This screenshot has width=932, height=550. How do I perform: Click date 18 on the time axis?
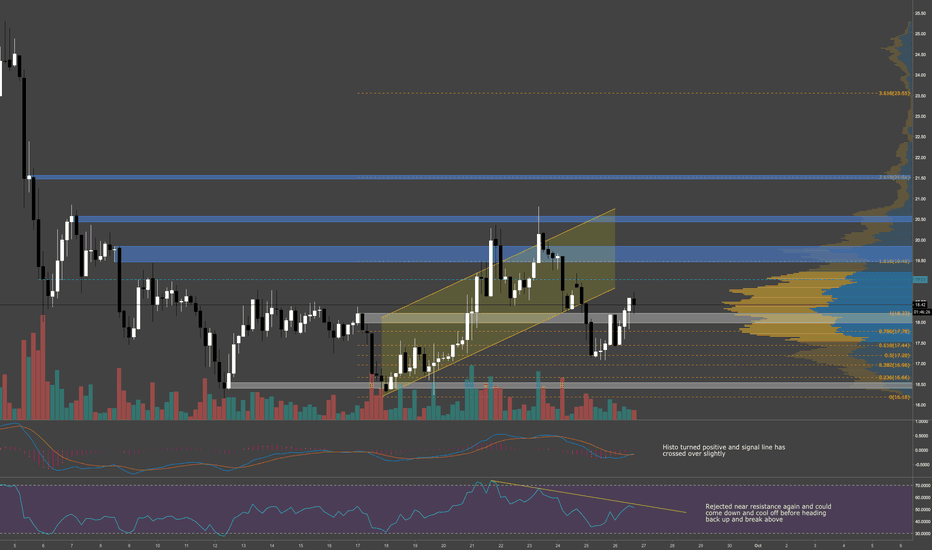pos(386,545)
